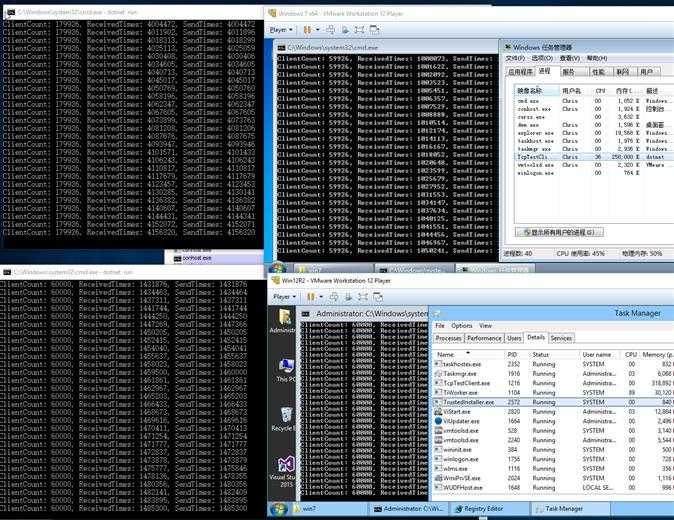The width and height of the screenshot is (674, 520).
Task: Click pause icon in Windows 7 x64 VMware toolbar
Action: point(307,30)
